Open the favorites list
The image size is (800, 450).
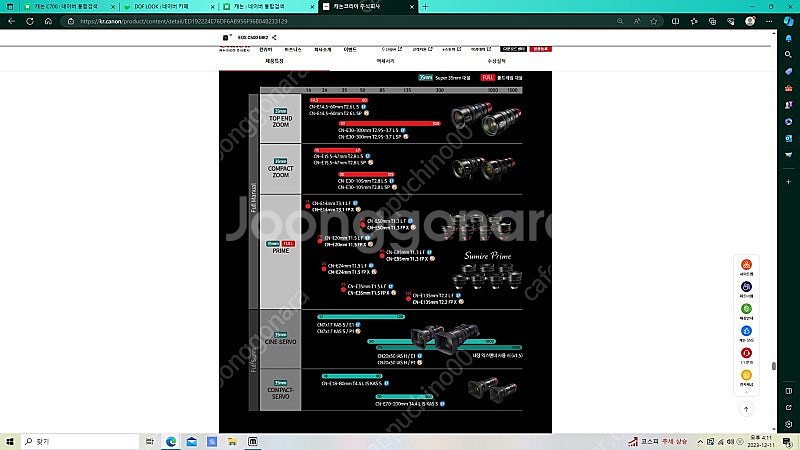(694, 21)
